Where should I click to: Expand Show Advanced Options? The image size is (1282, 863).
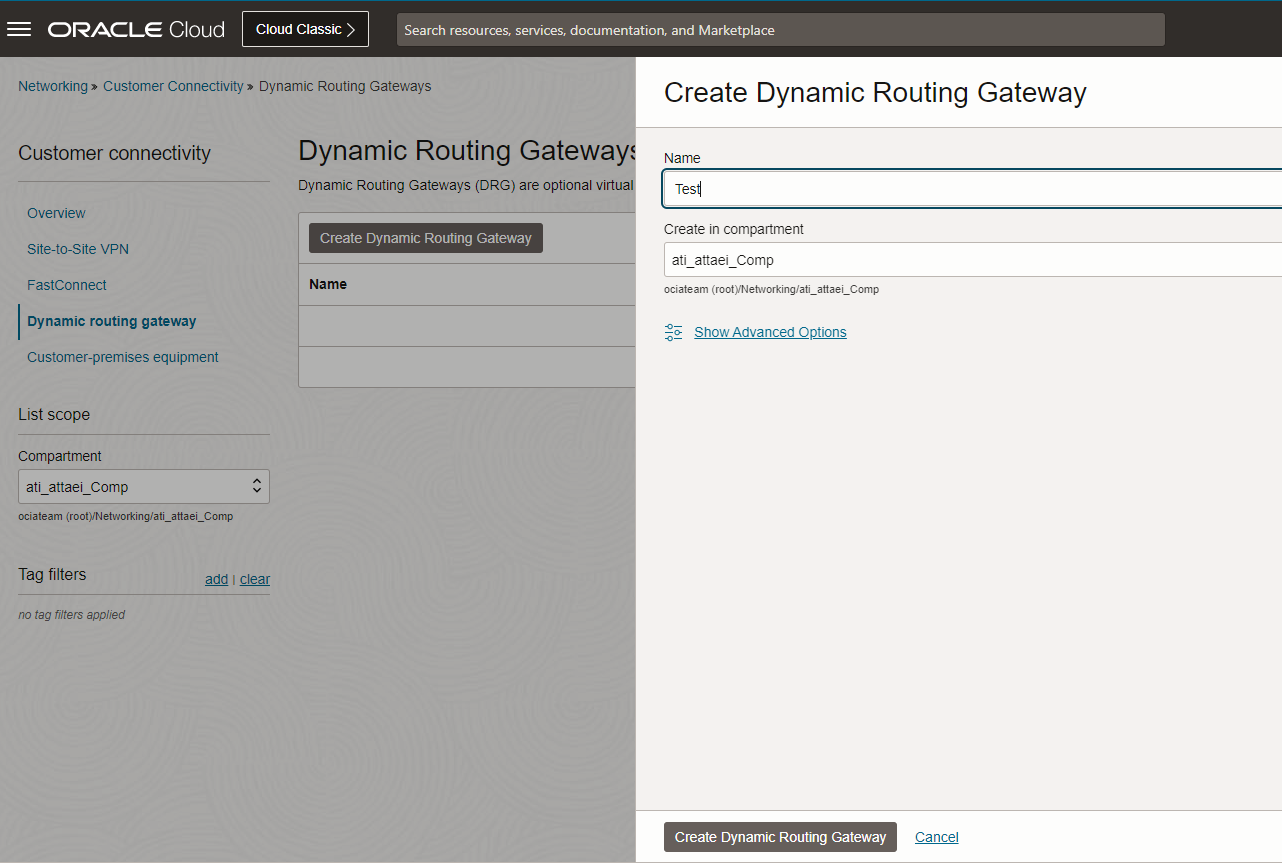click(770, 332)
